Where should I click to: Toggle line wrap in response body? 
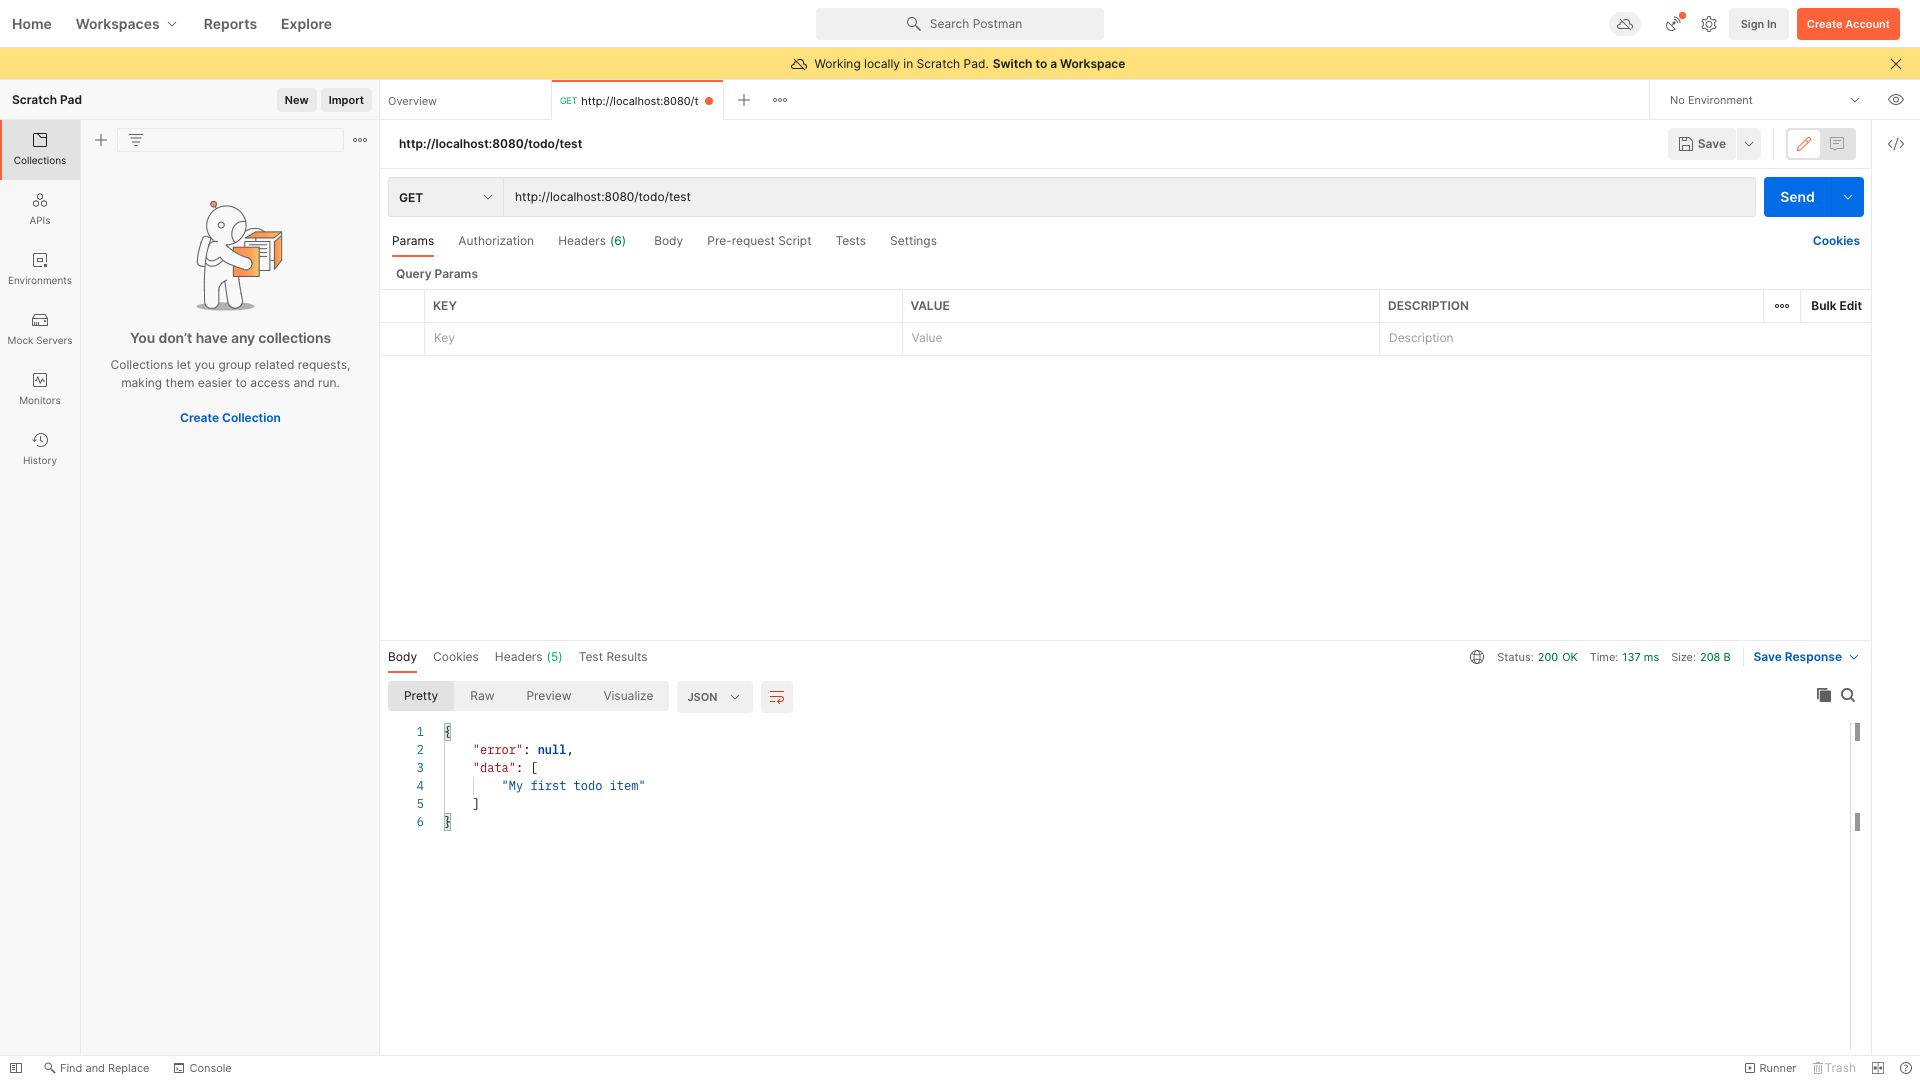click(776, 697)
